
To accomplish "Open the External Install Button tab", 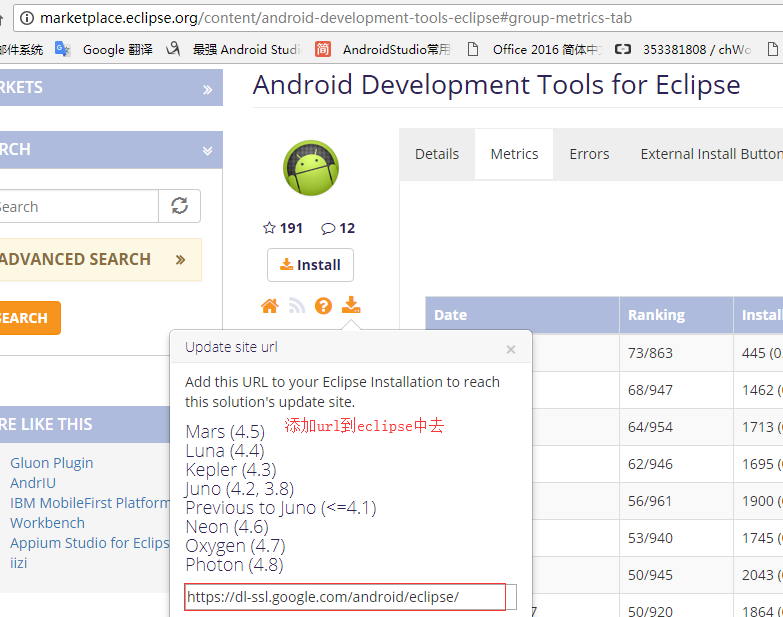I will (x=712, y=154).
